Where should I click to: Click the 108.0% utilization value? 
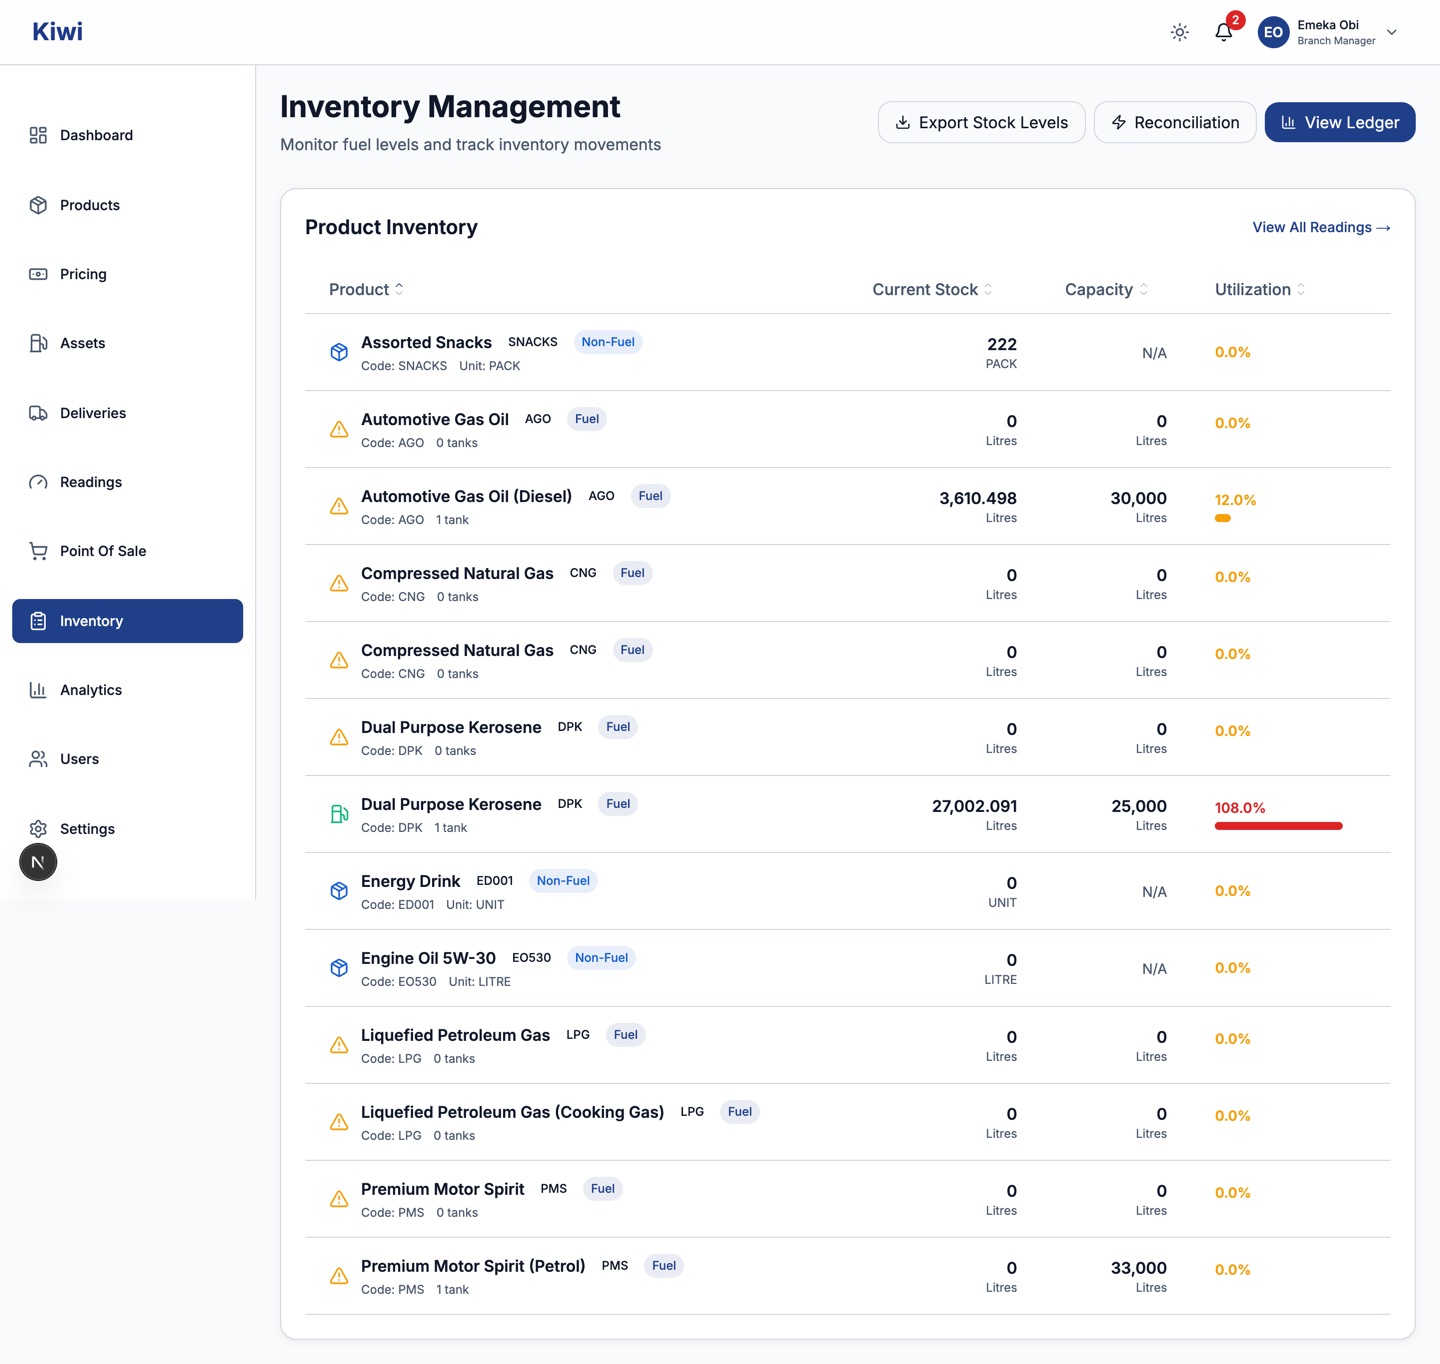point(1240,808)
